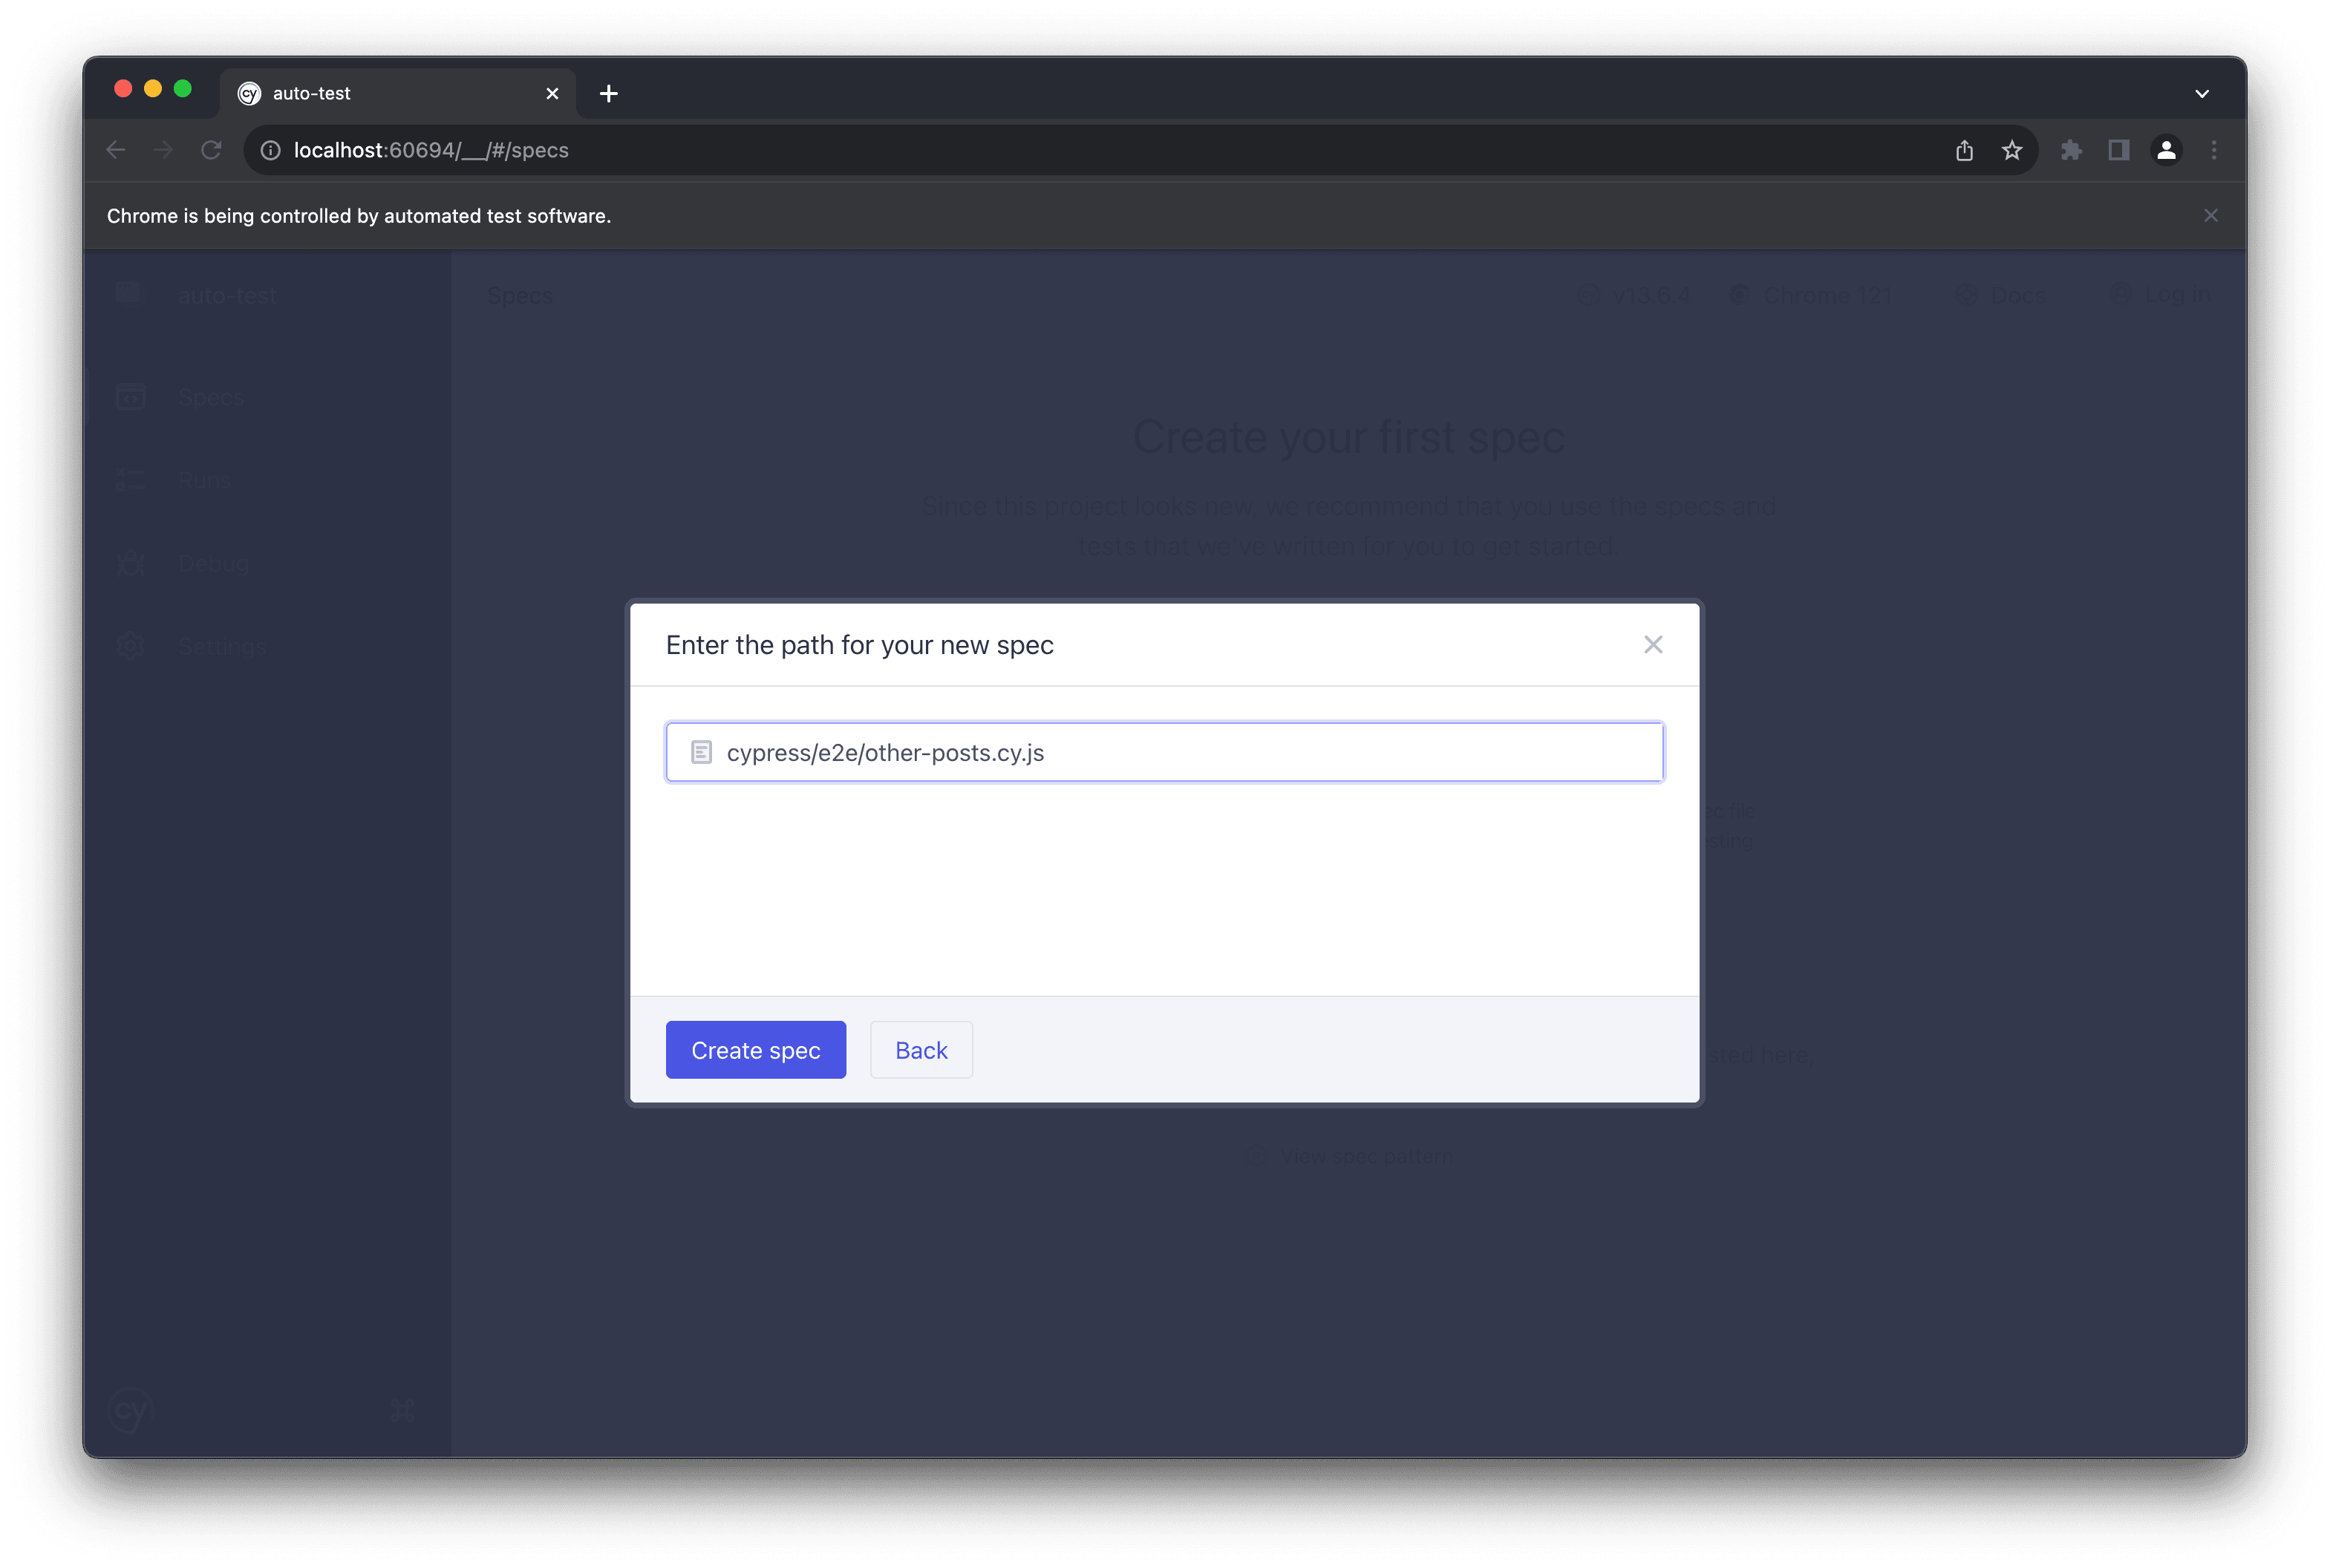
Task: Click the new tab plus button
Action: tap(609, 93)
